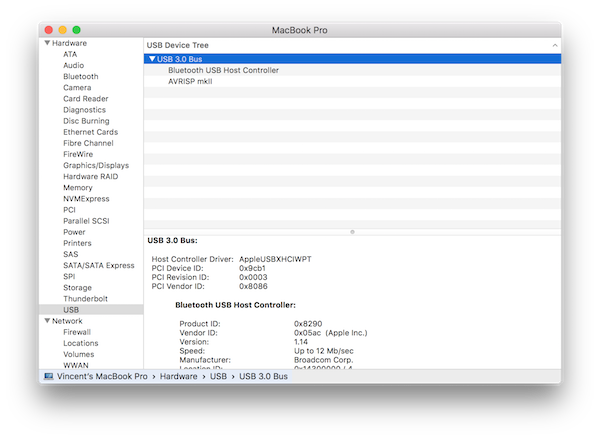Select Bluetooth USB Host Controller device row
Screen dimensions: 600x439
pyautogui.click(x=352, y=70)
